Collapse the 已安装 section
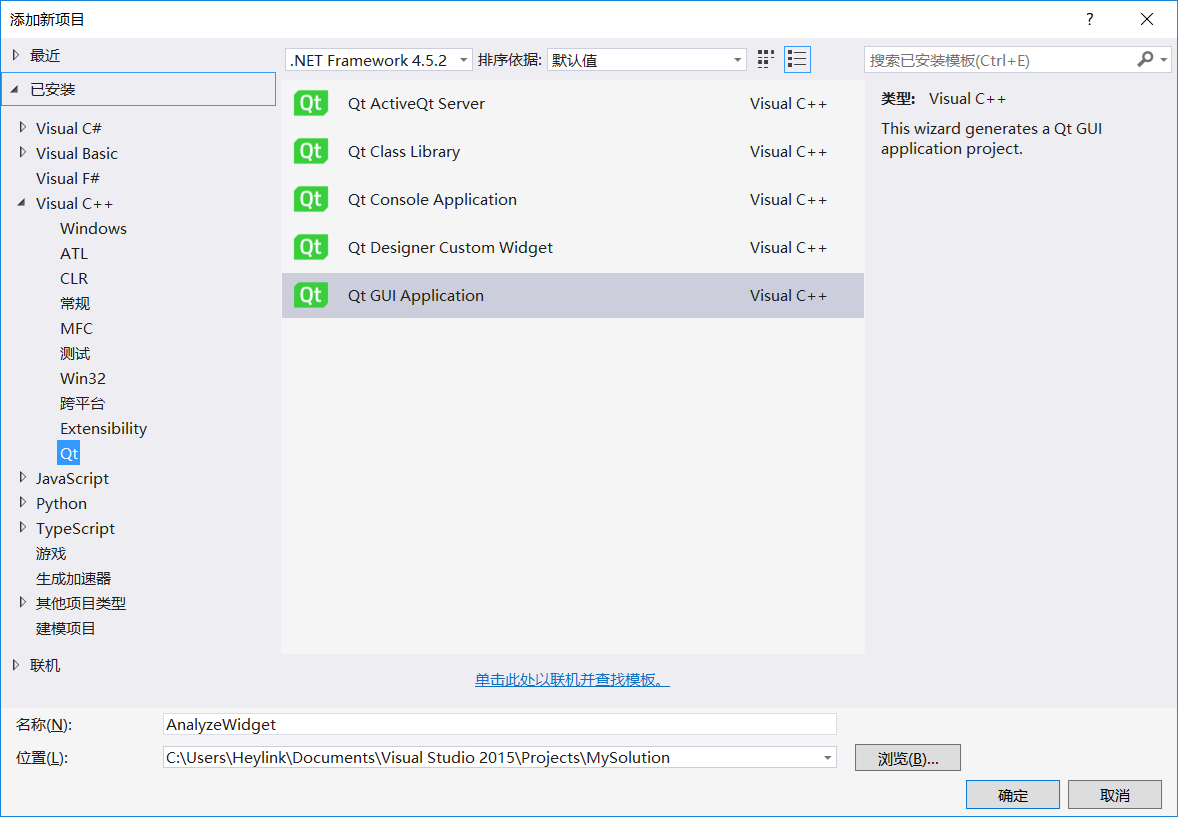The width and height of the screenshot is (1178, 817). pos(14,89)
